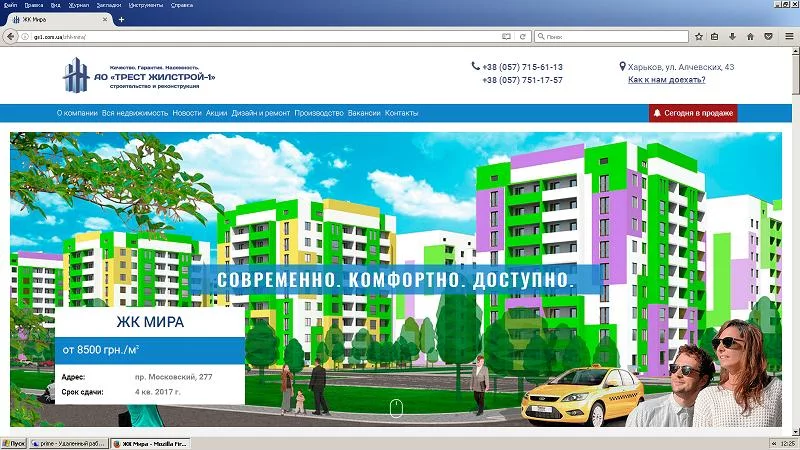Click the Современно. Комфортно. Доступно. banner text
The image size is (800, 450).
(x=396, y=280)
